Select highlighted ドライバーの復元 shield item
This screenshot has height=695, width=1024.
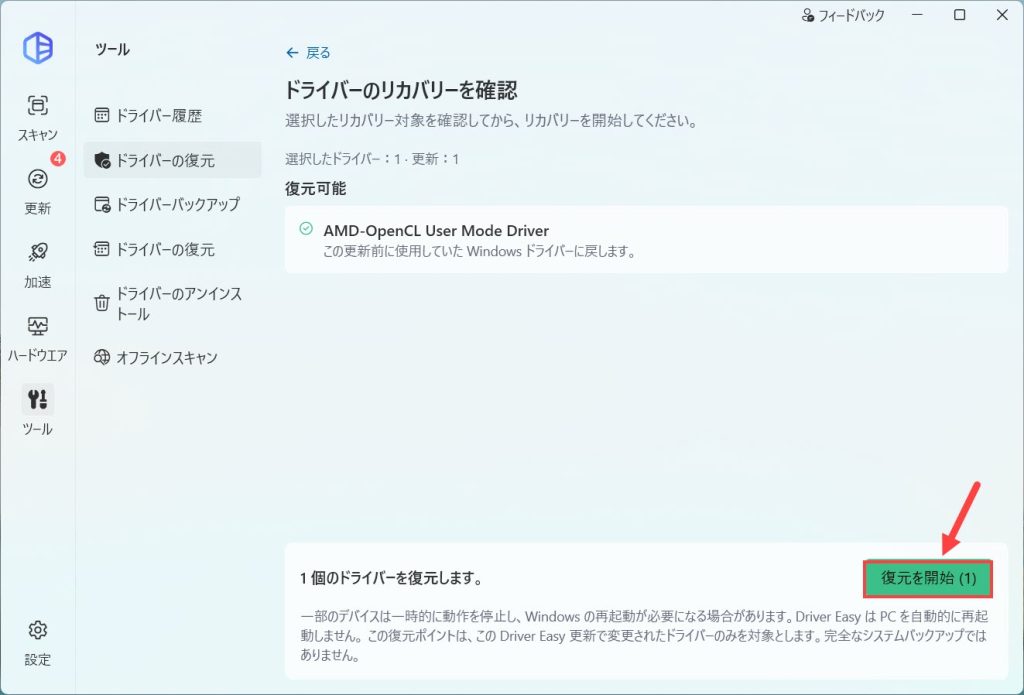[x=172, y=160]
